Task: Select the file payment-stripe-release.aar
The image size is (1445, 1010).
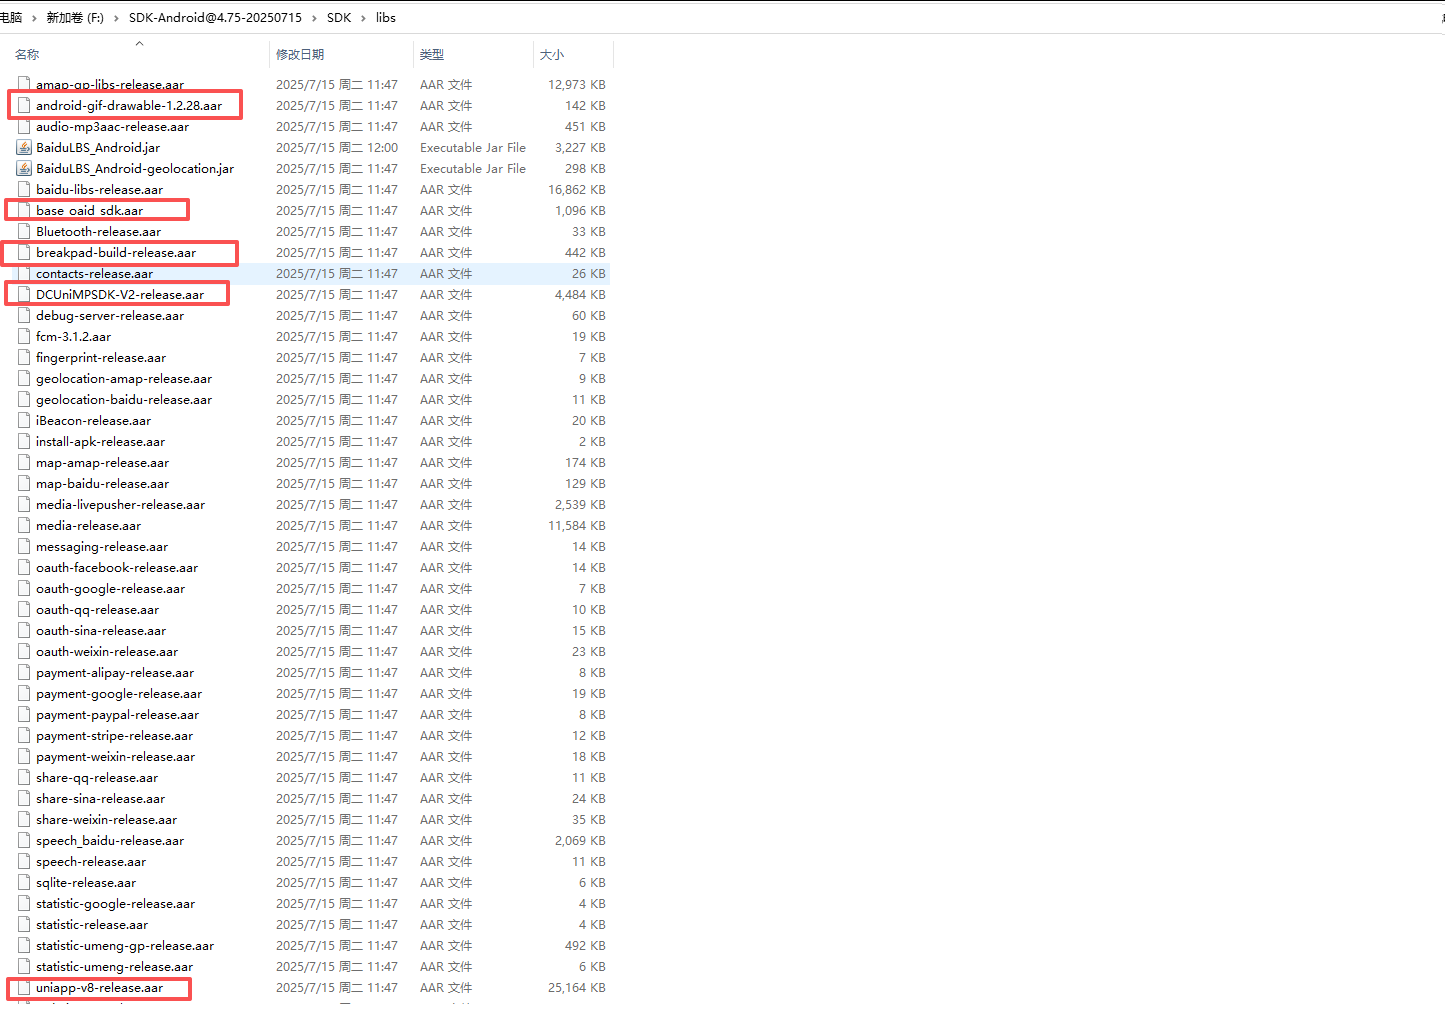Action: [114, 736]
